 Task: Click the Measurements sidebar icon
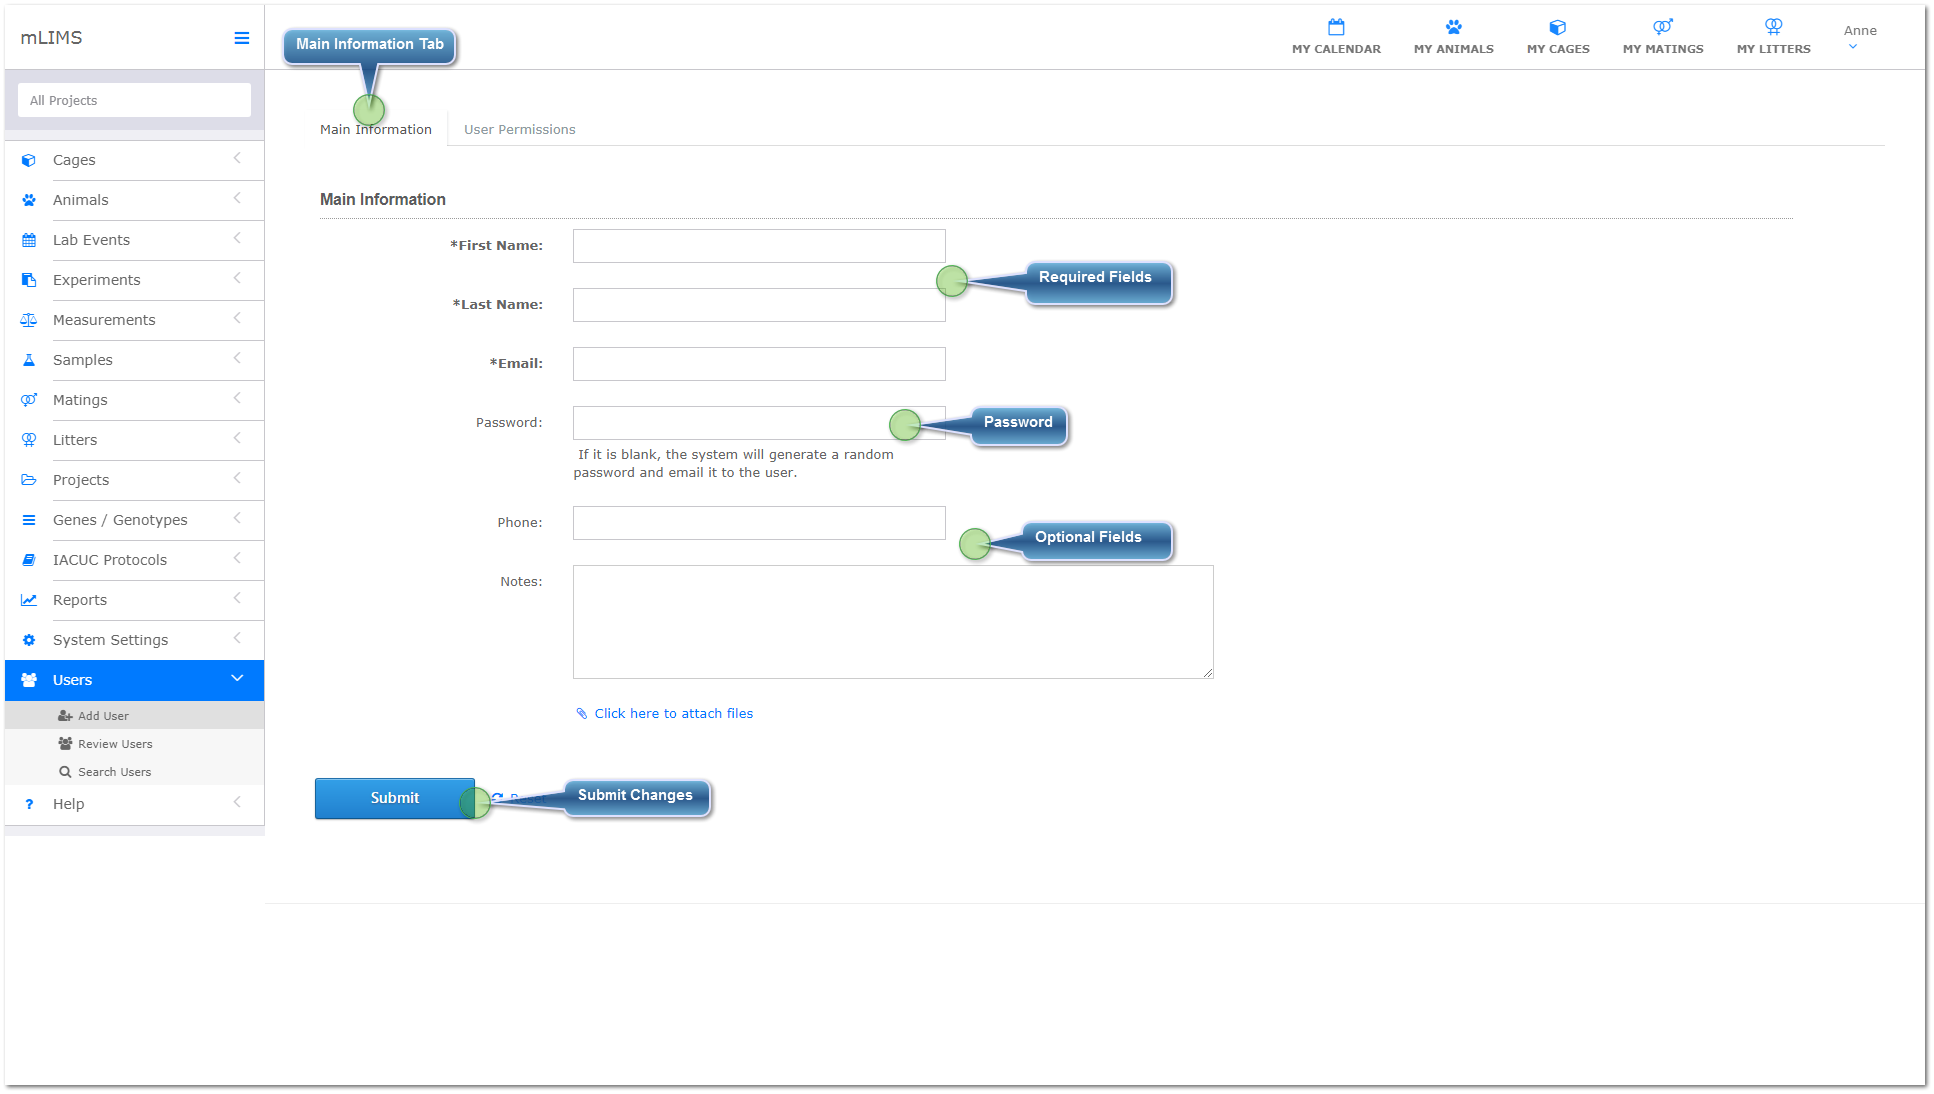[28, 320]
